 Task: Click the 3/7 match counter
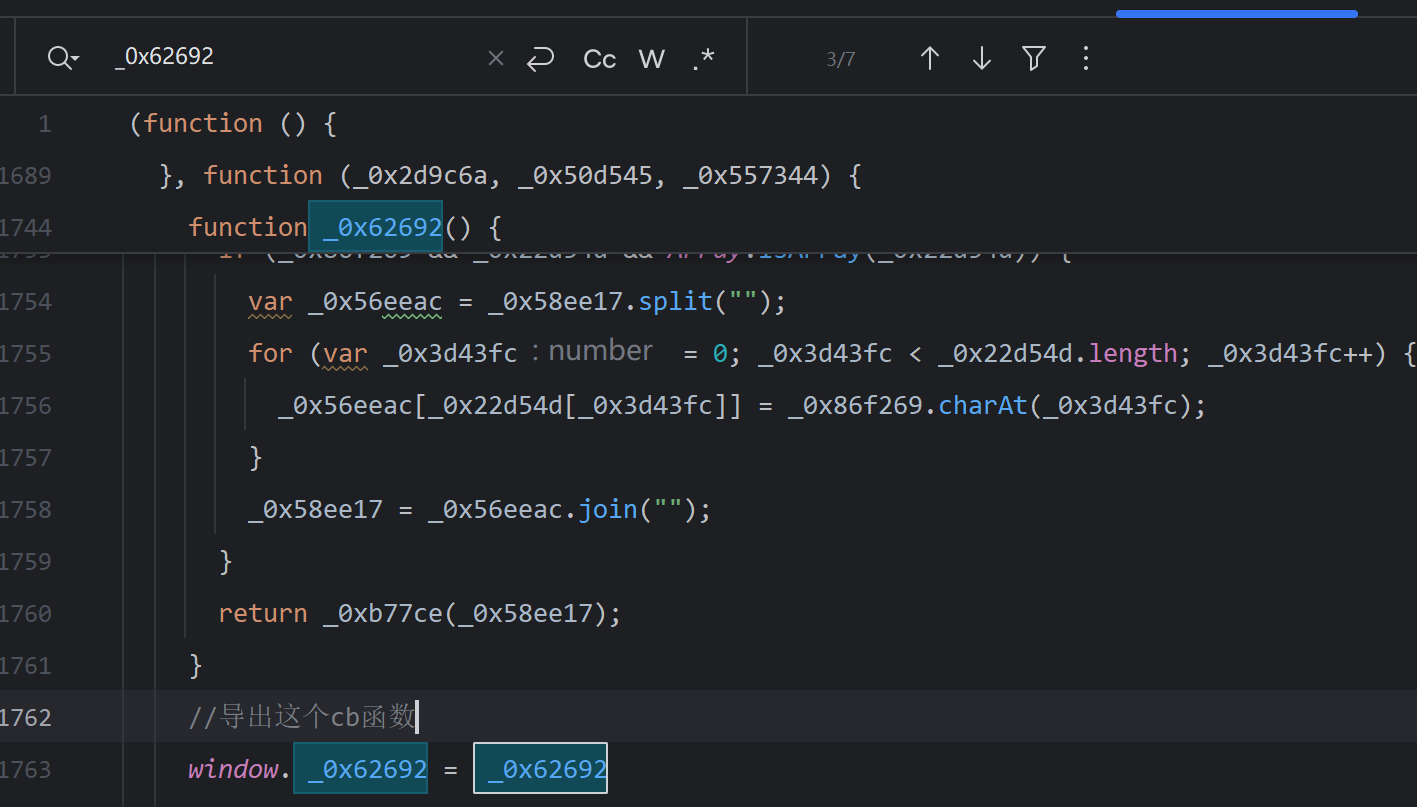(841, 59)
